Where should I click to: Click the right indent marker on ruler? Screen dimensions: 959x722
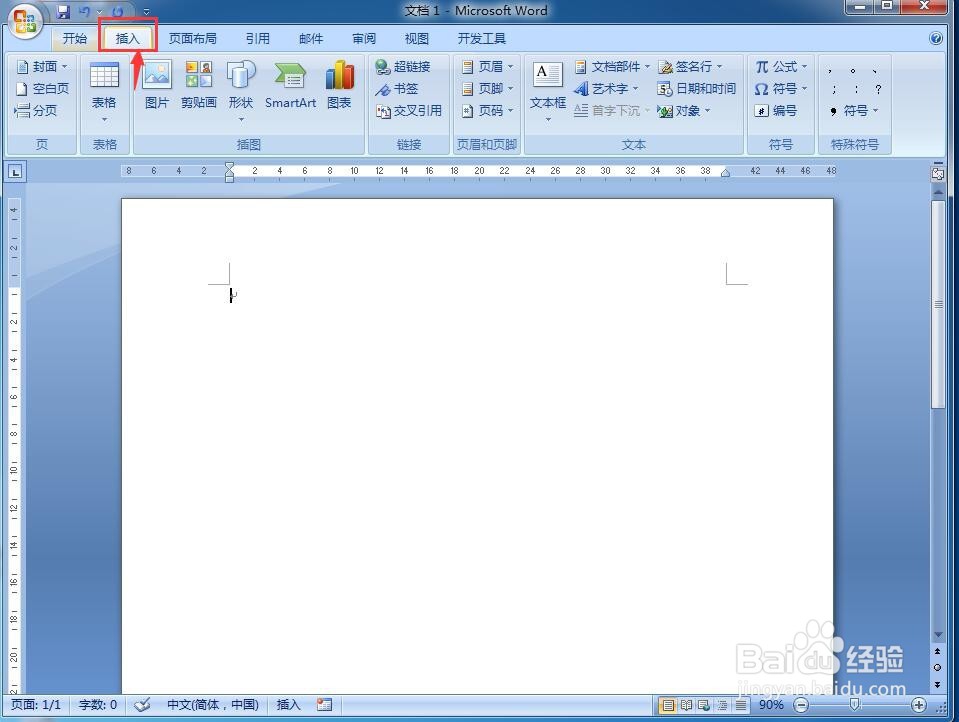tap(725, 173)
